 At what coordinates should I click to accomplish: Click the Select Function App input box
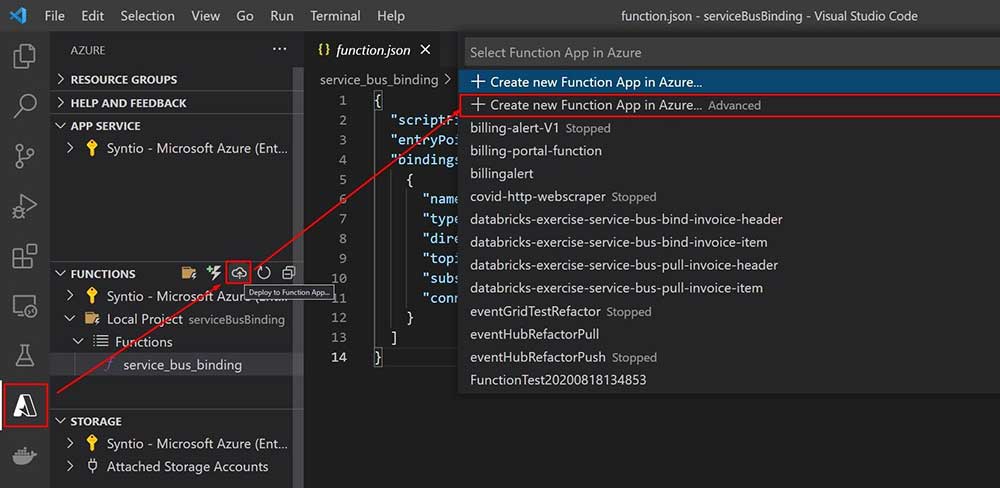732,52
